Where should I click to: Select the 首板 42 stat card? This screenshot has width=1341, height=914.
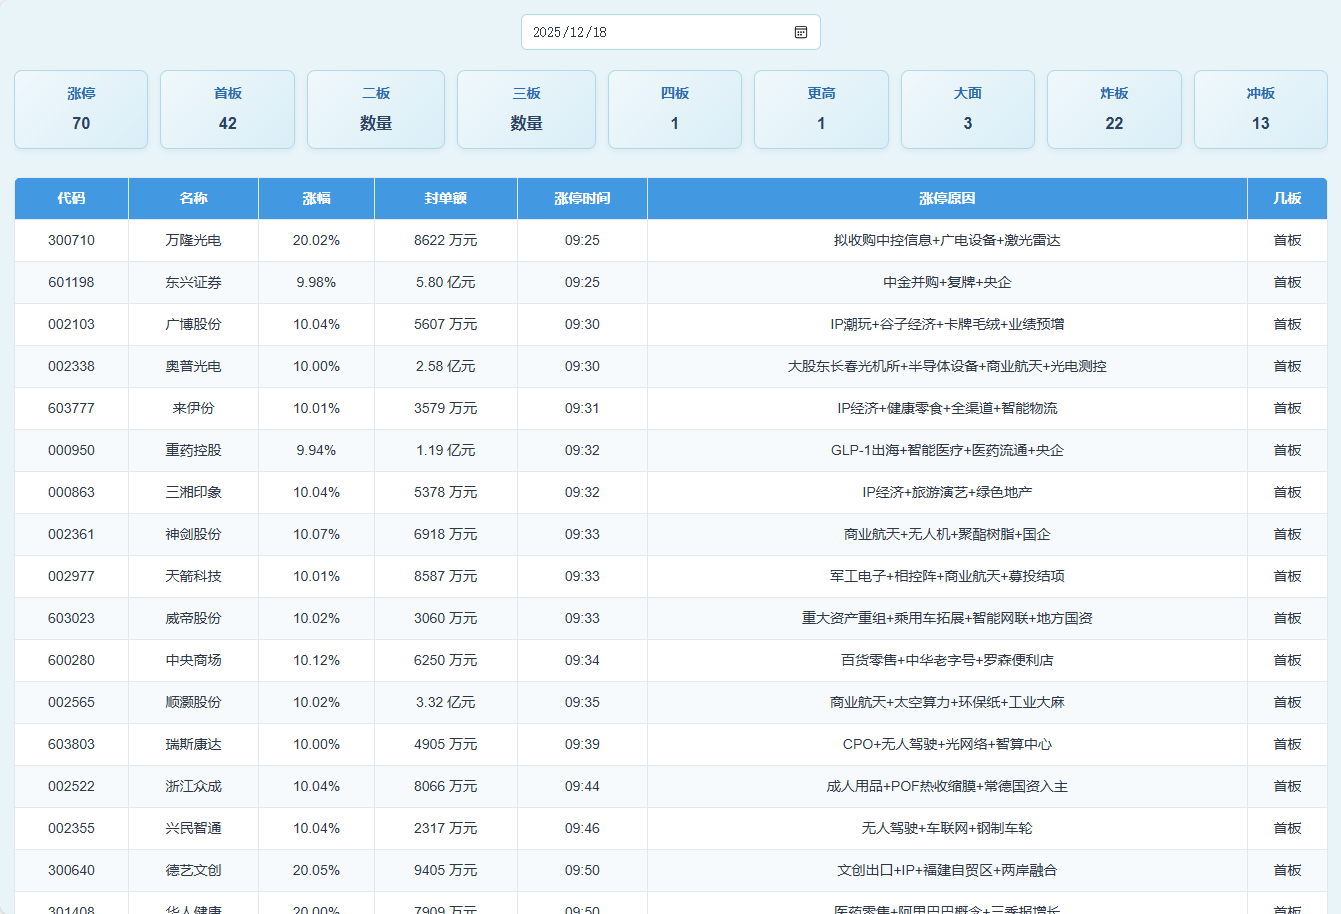click(x=228, y=109)
